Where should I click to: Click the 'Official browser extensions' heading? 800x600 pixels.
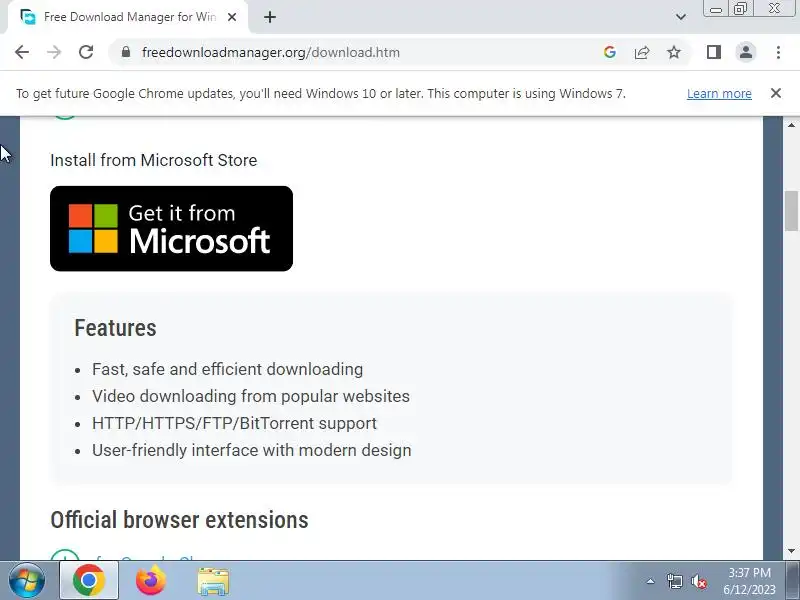179,520
